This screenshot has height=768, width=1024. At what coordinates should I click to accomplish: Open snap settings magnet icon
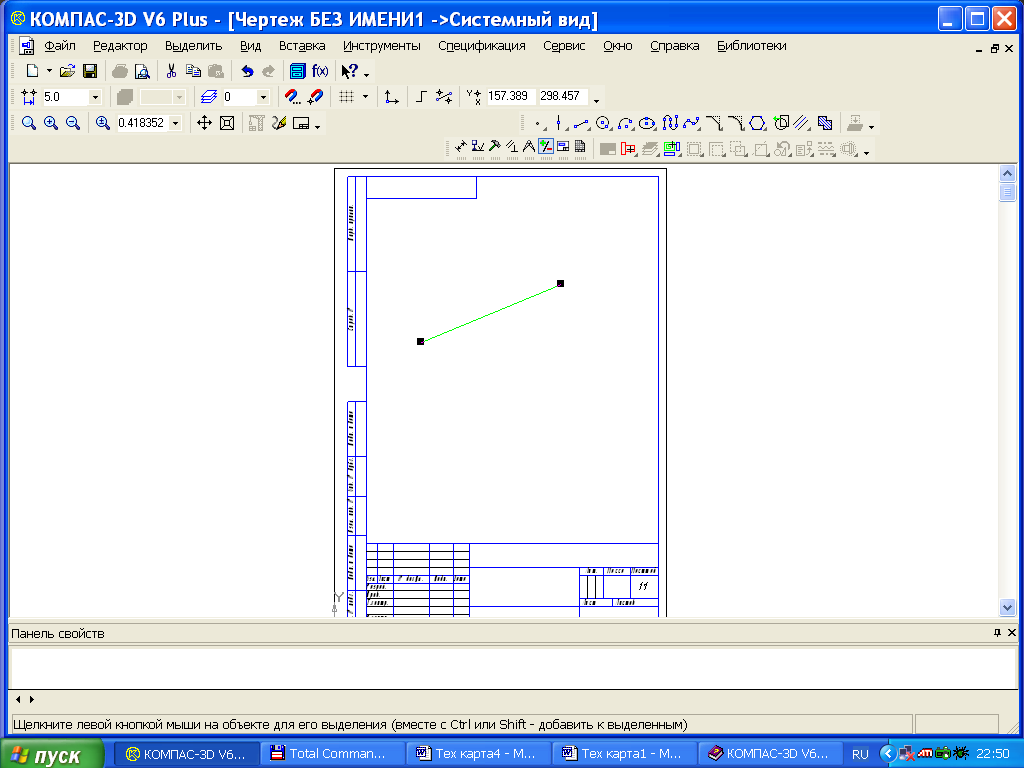293,97
